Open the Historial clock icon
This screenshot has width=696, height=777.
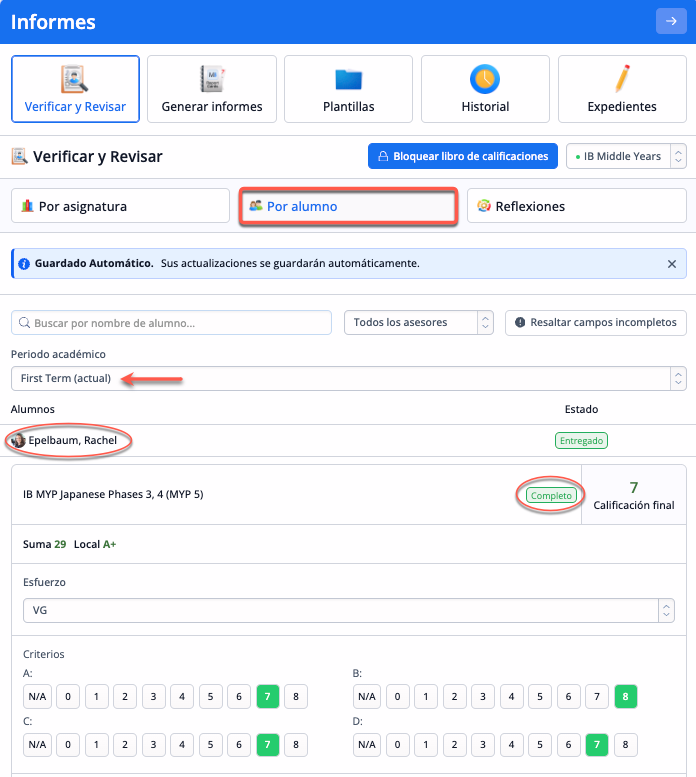[x=485, y=79]
